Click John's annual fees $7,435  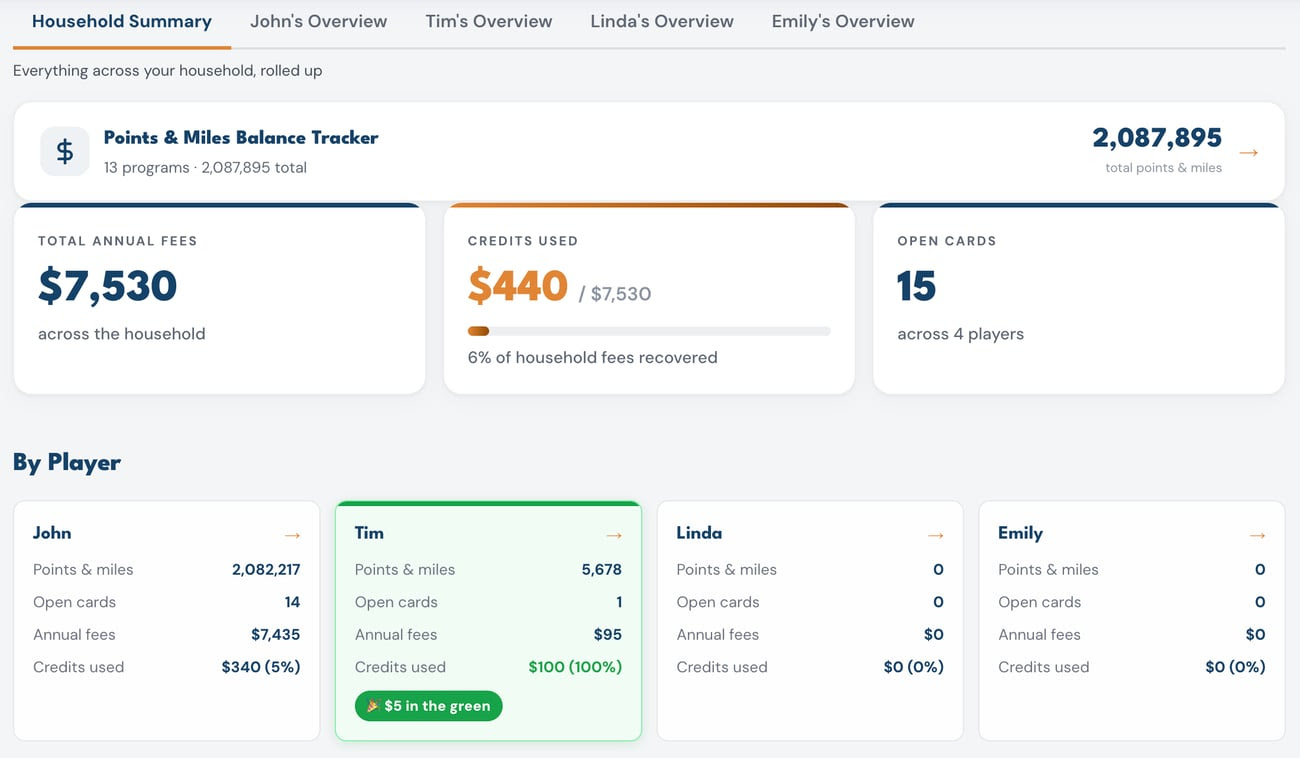(275, 635)
